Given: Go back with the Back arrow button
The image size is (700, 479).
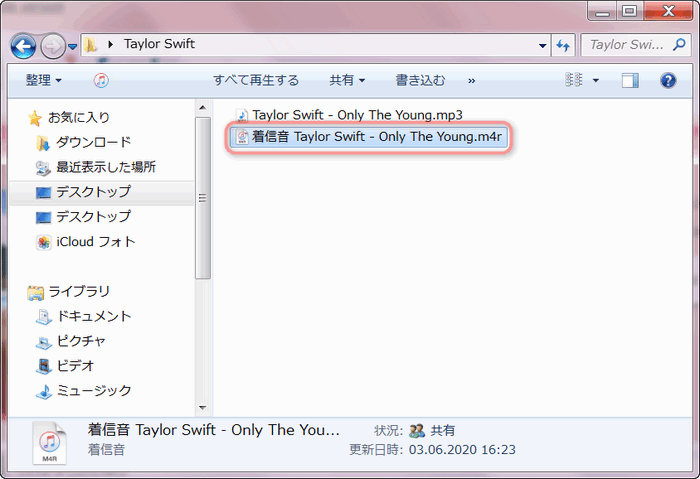Looking at the screenshot, I should click(x=23, y=46).
